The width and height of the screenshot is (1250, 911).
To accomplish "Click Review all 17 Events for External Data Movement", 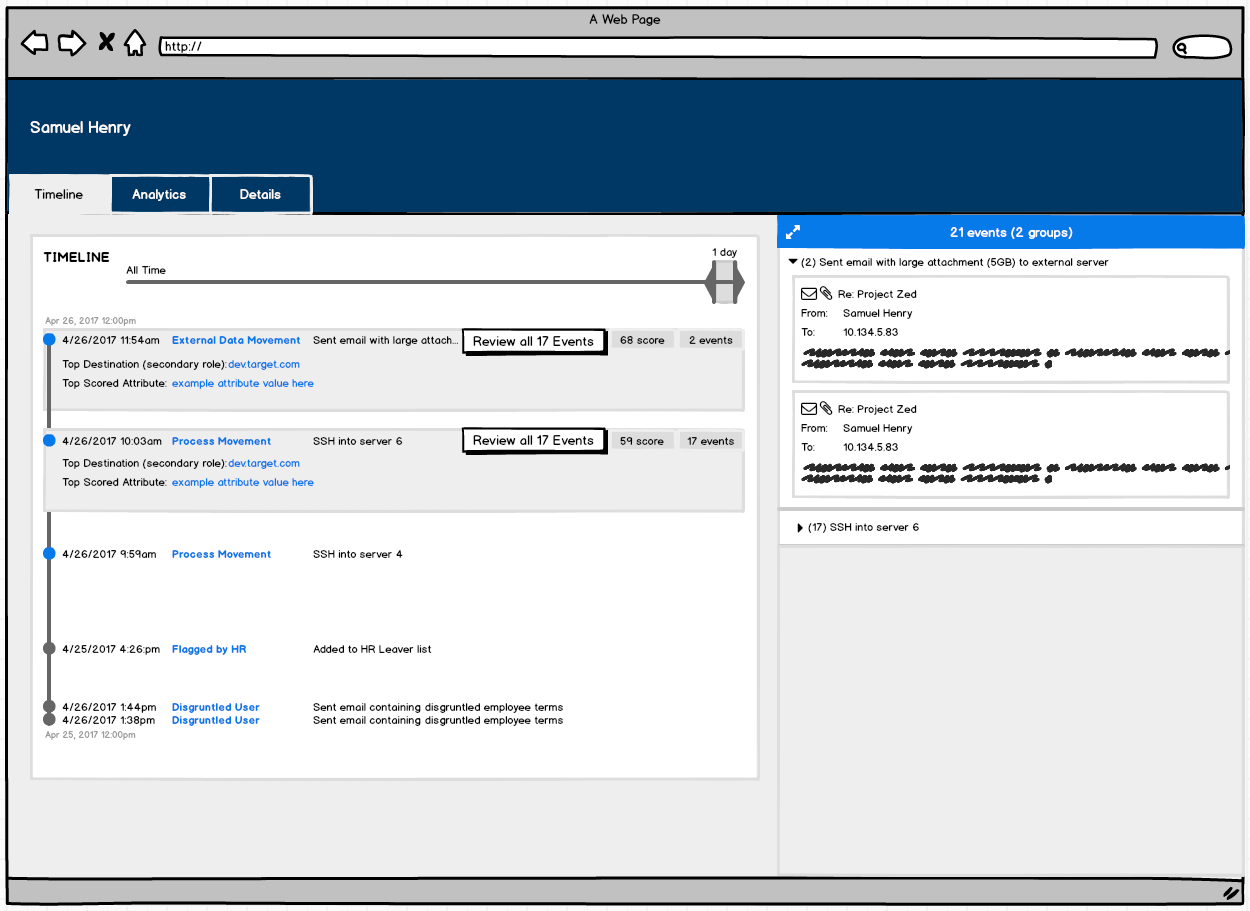I will (534, 341).
